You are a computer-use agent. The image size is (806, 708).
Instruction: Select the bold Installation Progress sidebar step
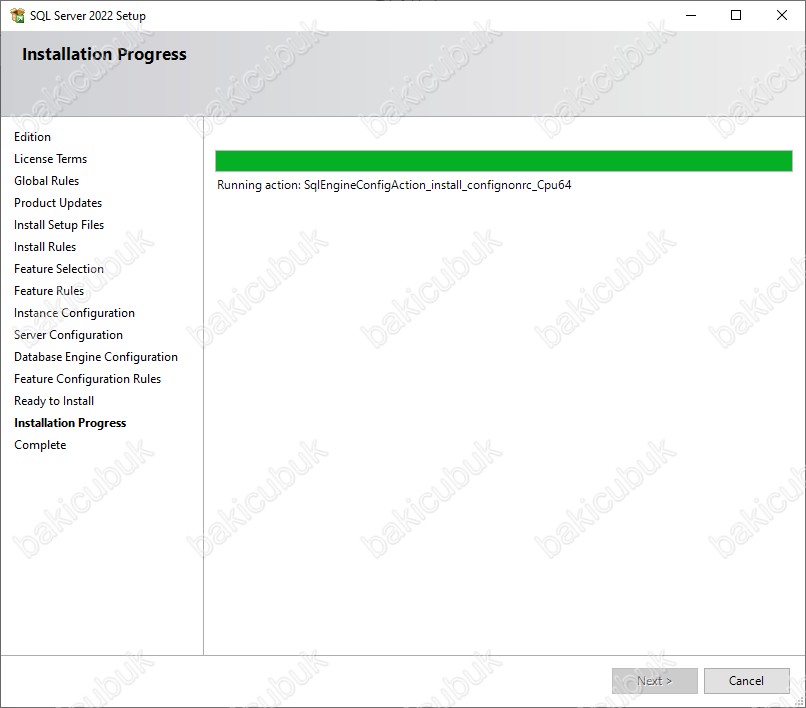70,423
